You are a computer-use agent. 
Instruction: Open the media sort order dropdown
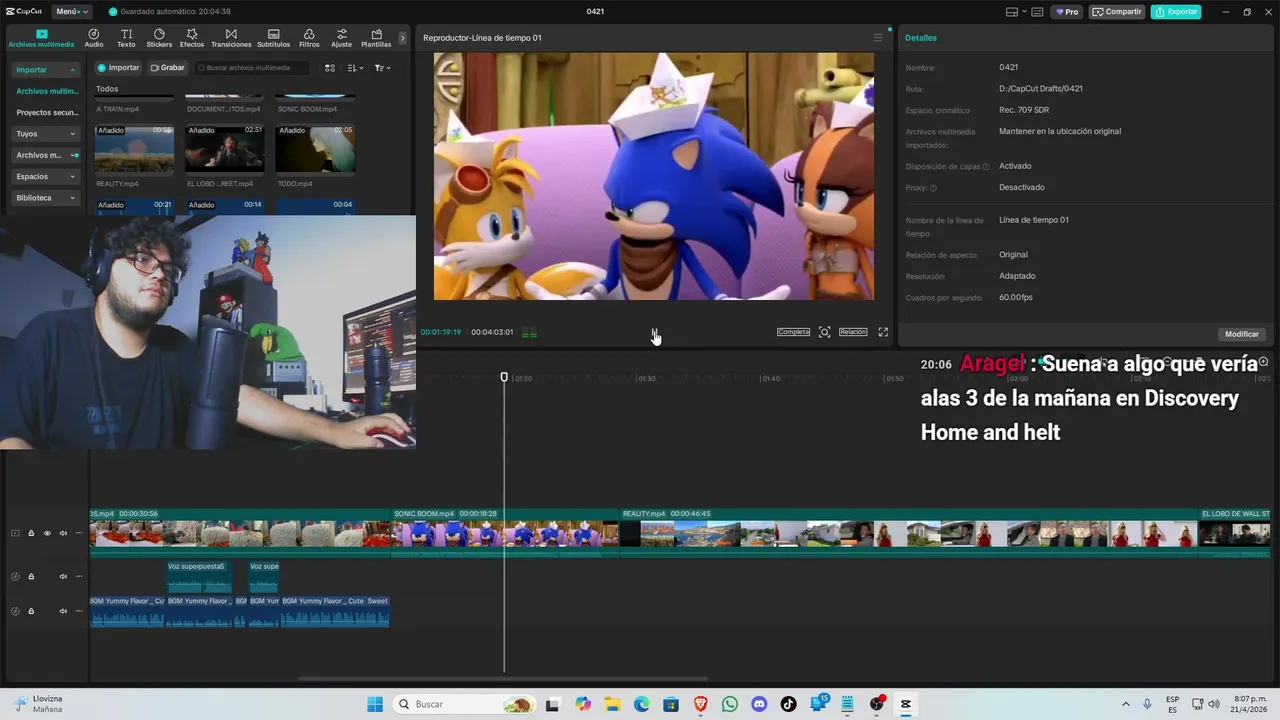coord(356,68)
